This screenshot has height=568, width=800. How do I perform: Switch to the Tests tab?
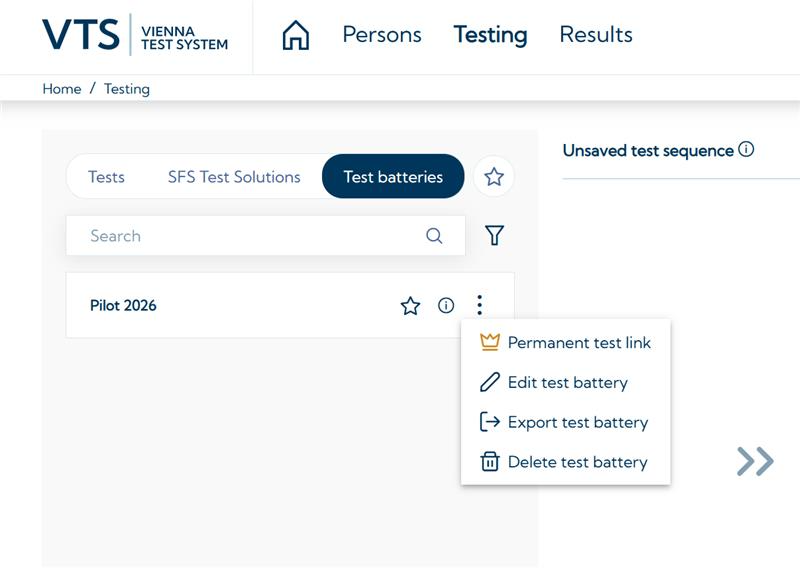106,177
